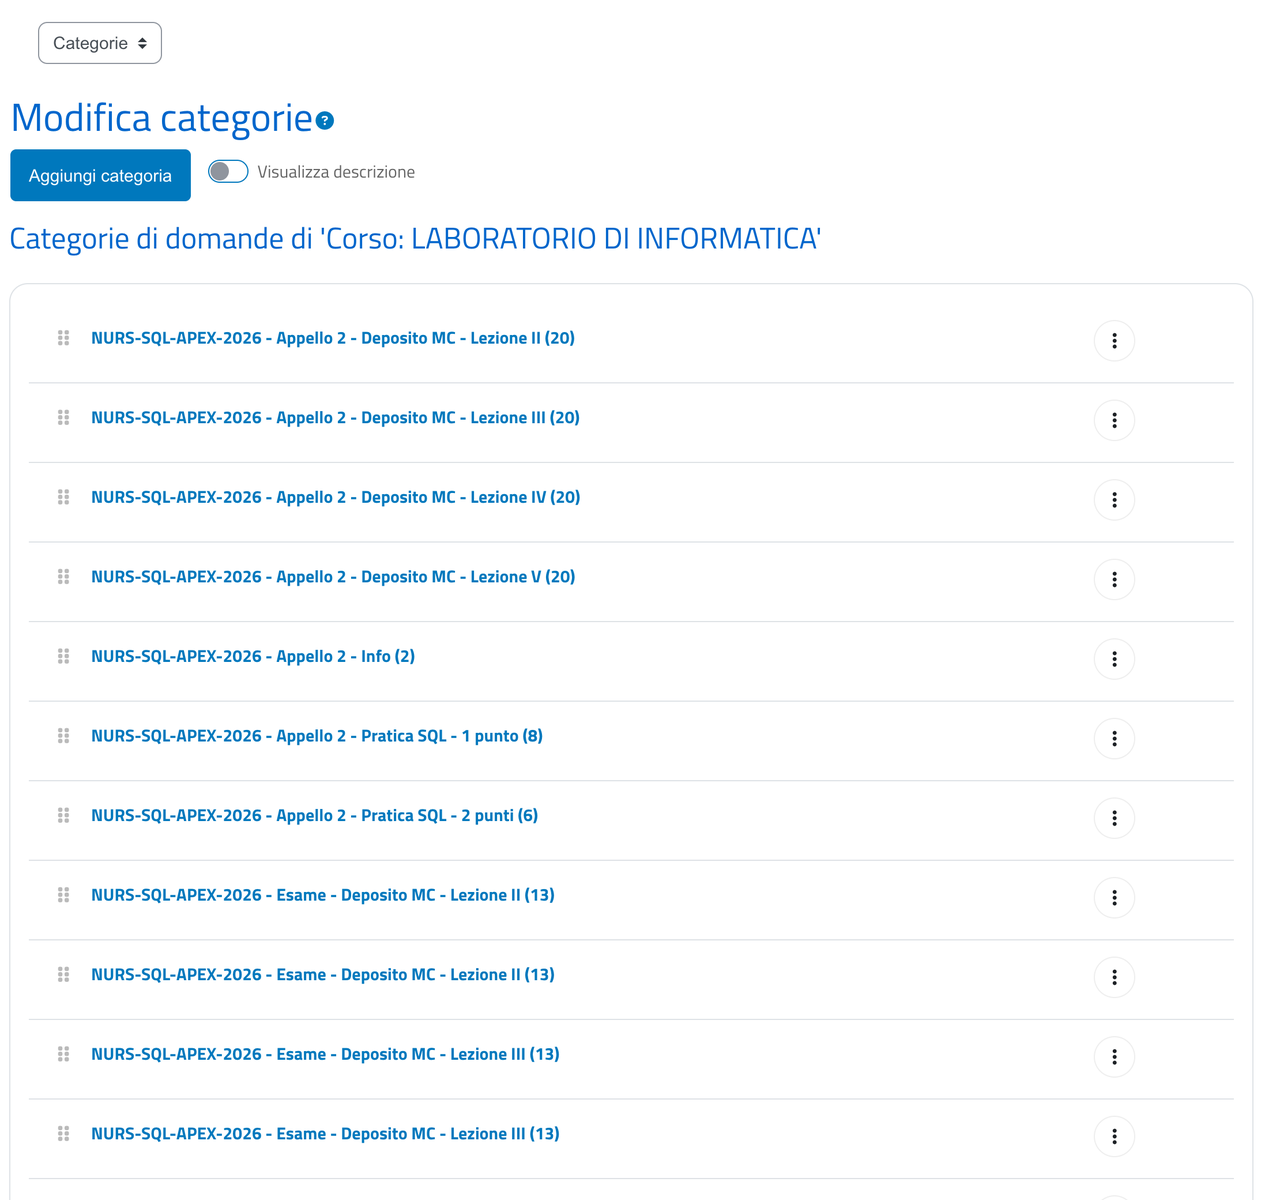Click heading Categorie di domande di 'Corso: LABORATORIO DI INFORMATICA'

click(415, 239)
